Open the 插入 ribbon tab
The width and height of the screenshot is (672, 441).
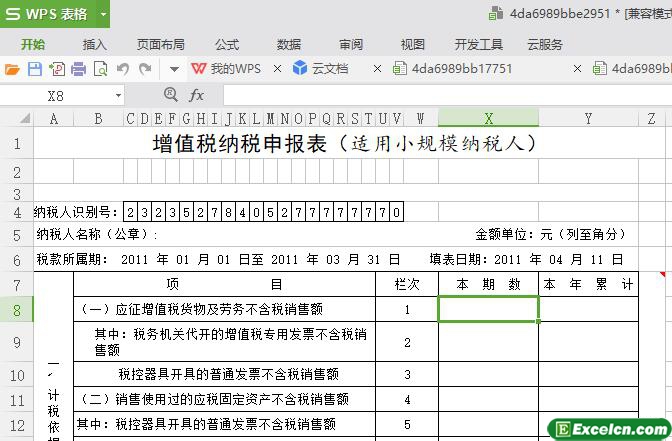coord(95,44)
